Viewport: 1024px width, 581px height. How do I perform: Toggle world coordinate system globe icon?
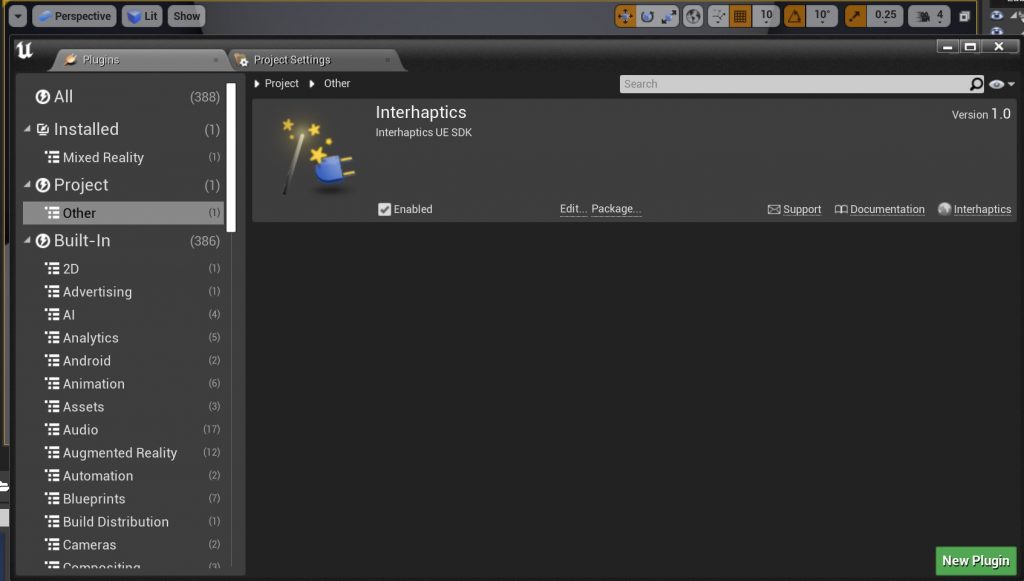693,16
